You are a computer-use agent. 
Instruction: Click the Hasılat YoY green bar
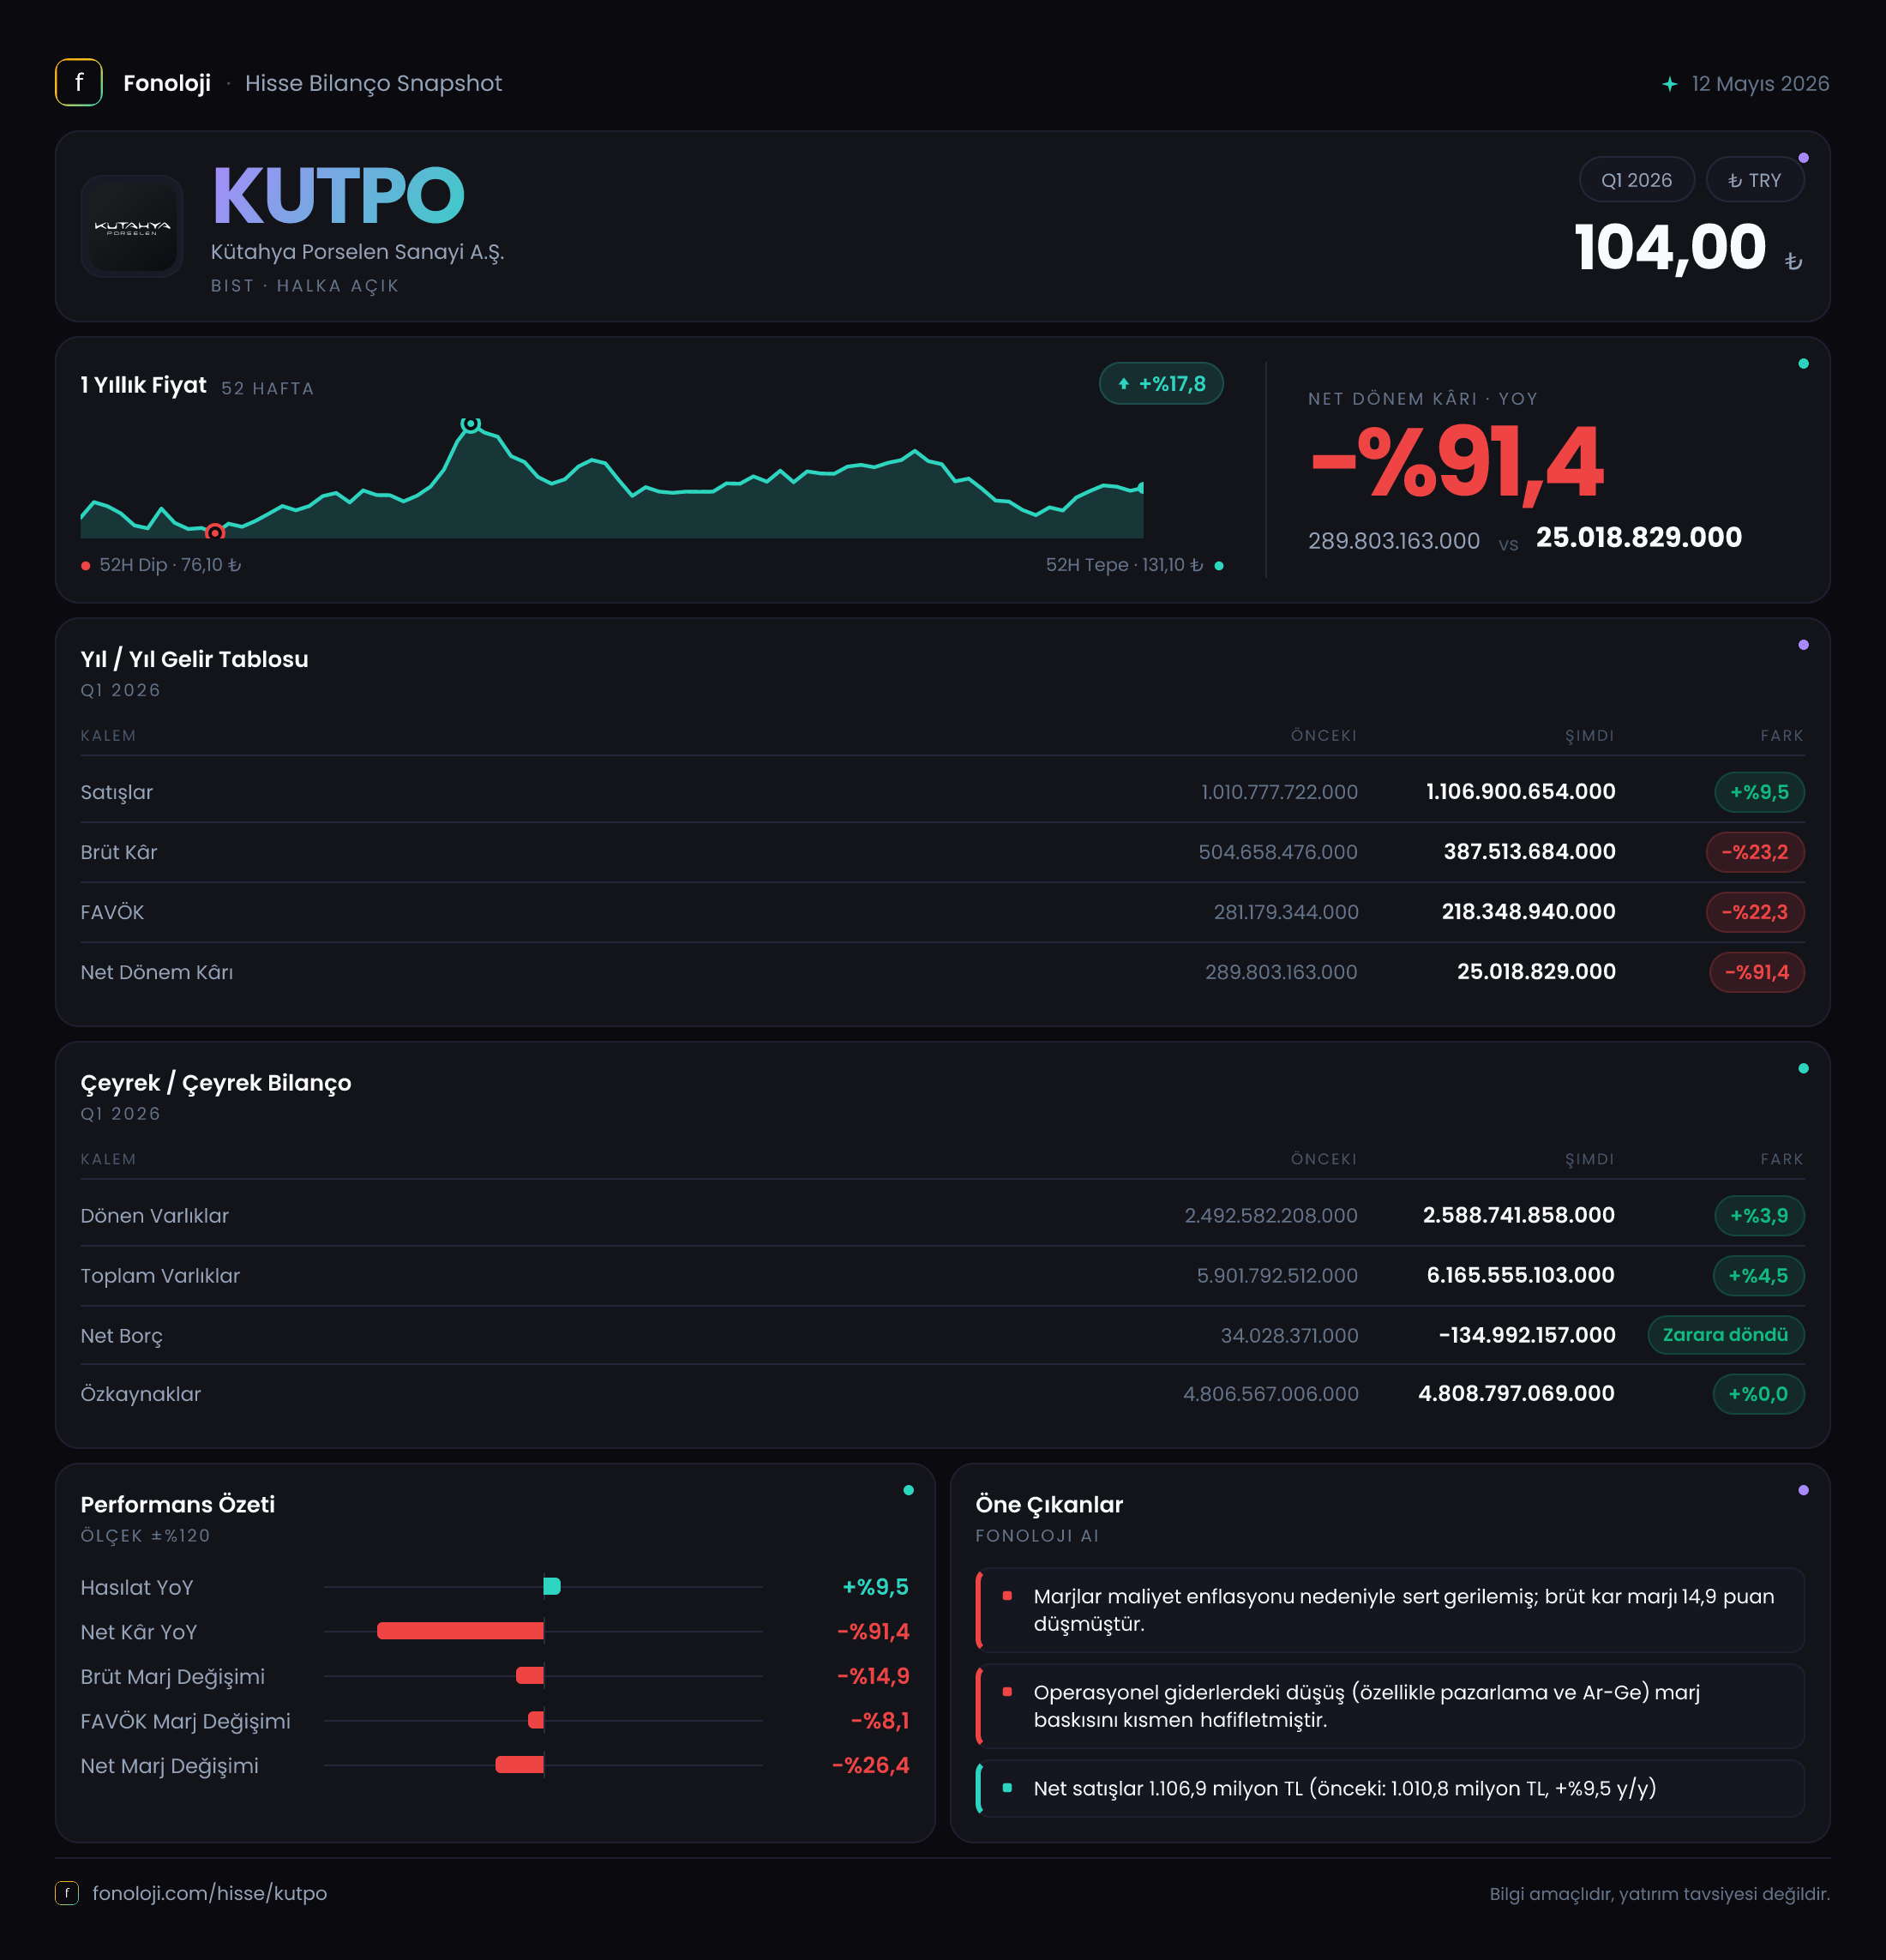(552, 1586)
